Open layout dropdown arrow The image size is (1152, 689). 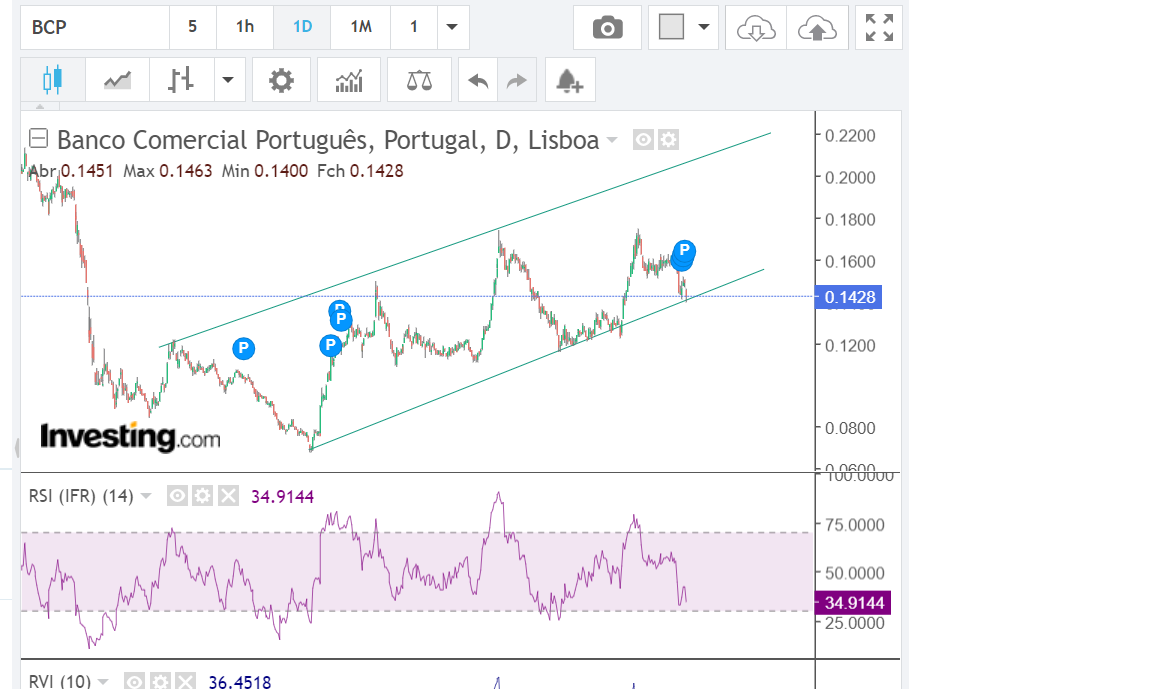click(x=704, y=27)
